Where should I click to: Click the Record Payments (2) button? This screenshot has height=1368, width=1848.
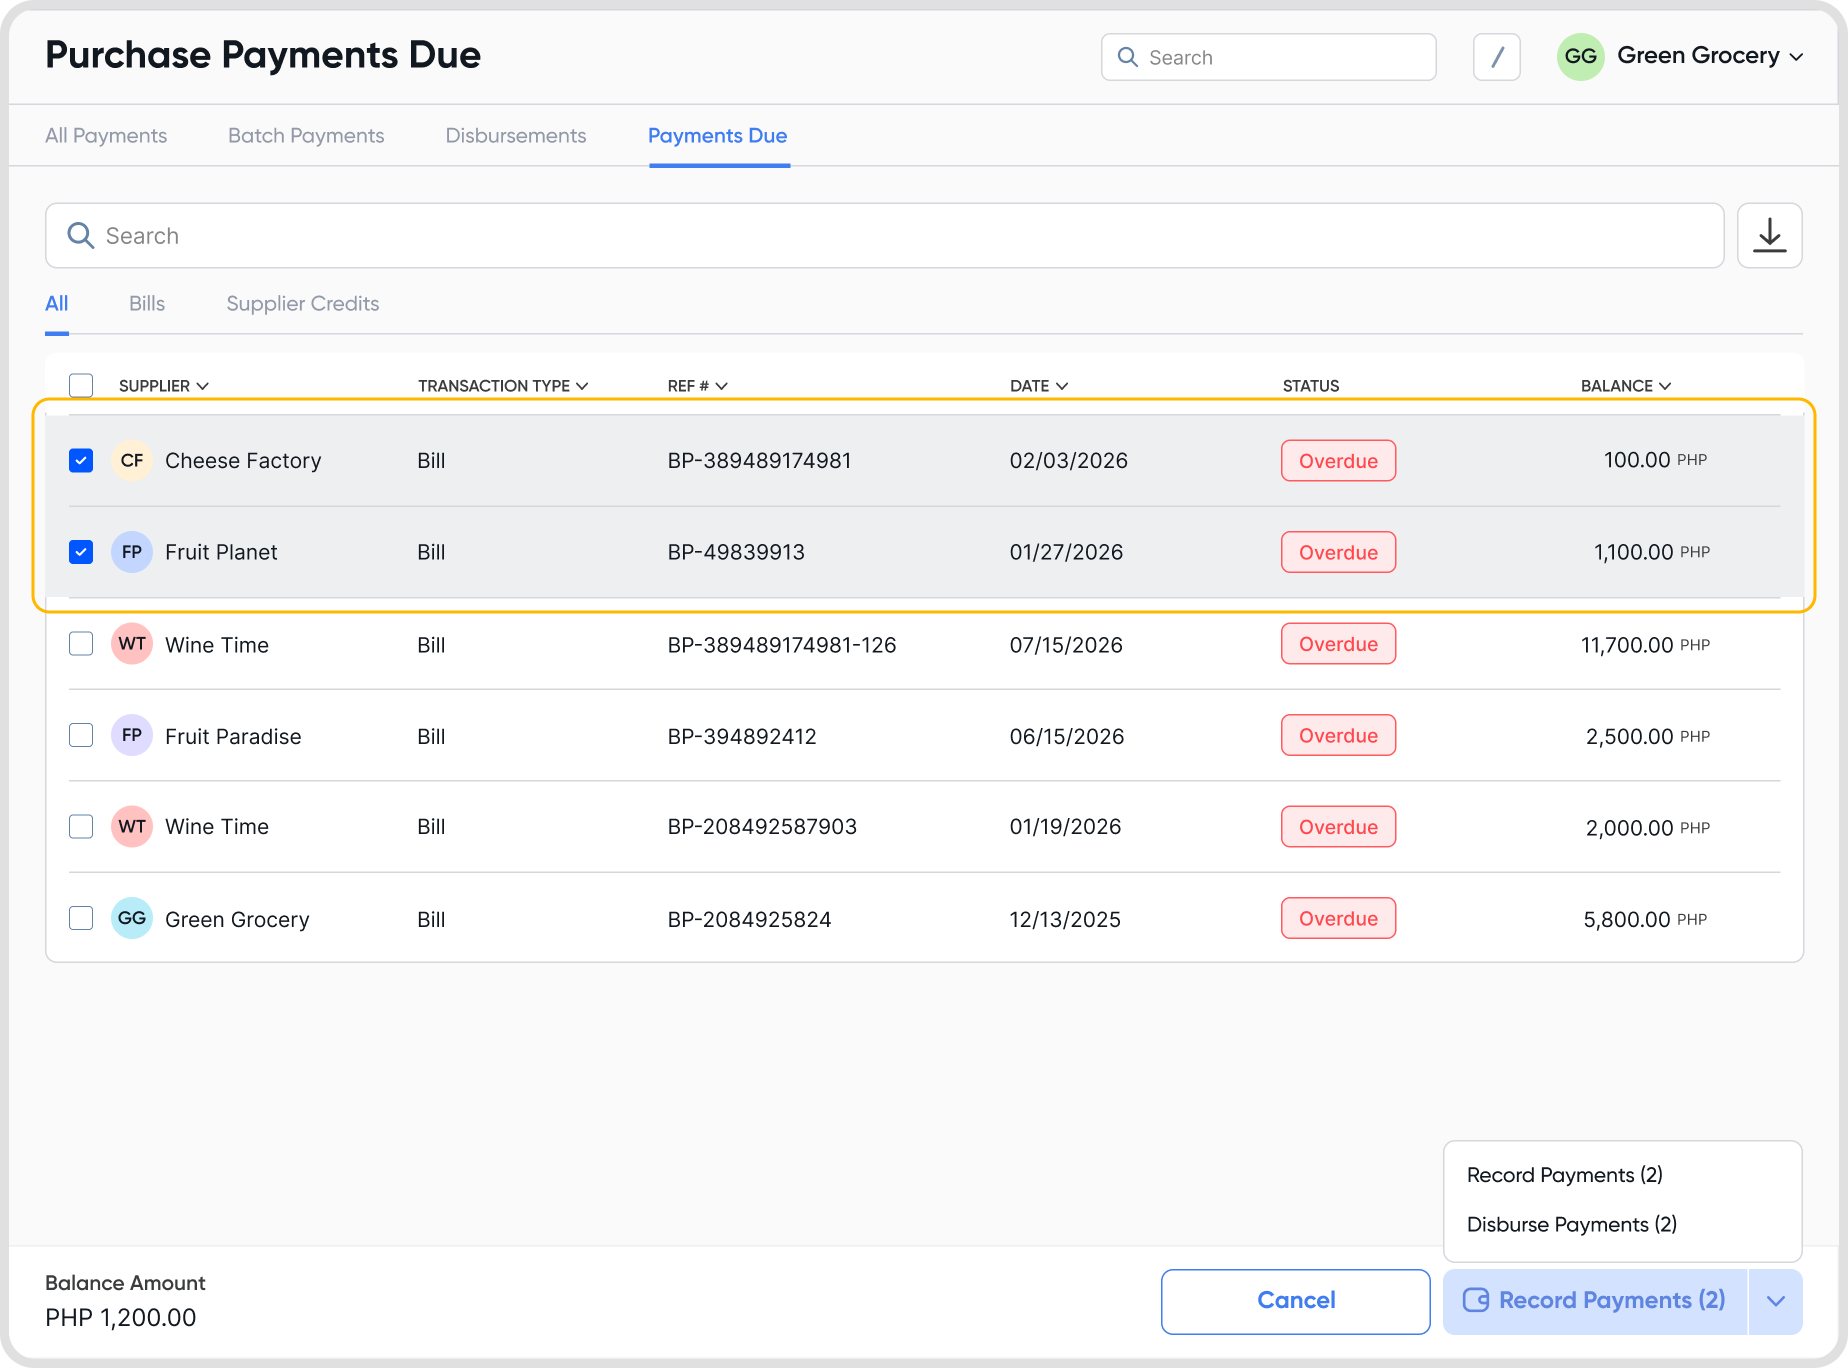tap(1594, 1301)
